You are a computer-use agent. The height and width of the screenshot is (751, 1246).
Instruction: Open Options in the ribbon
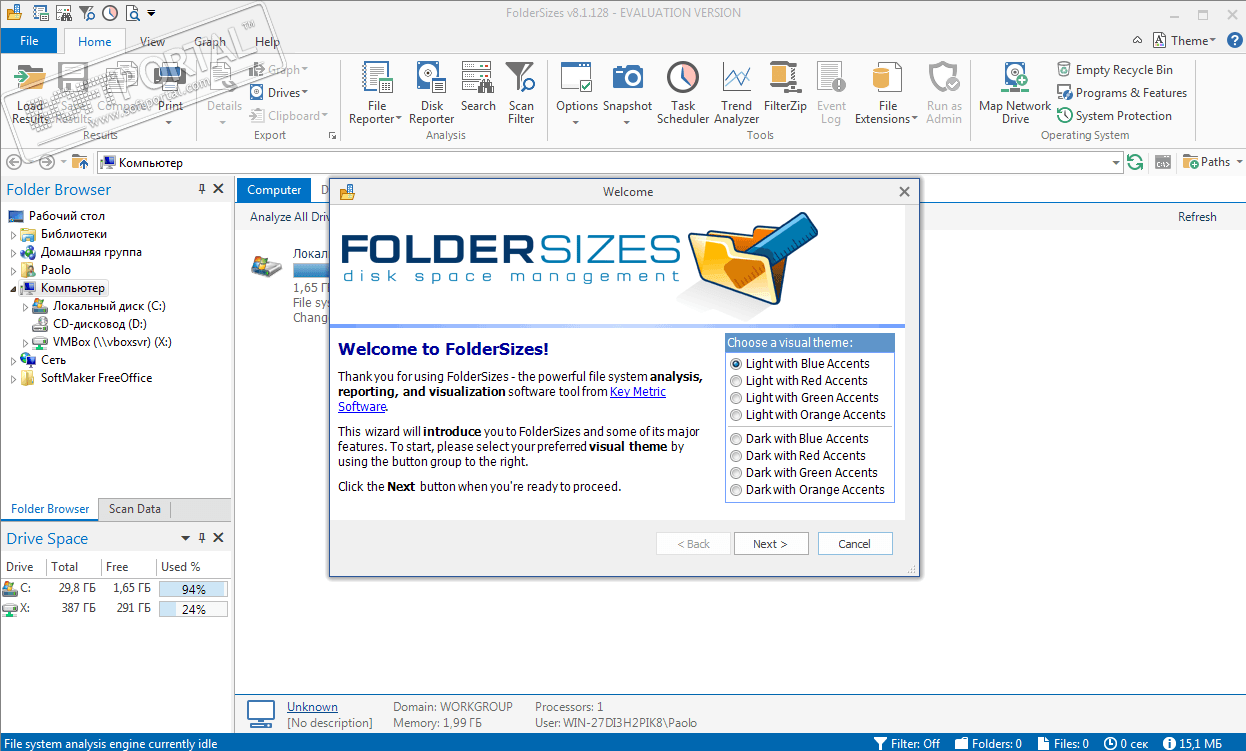tap(577, 93)
